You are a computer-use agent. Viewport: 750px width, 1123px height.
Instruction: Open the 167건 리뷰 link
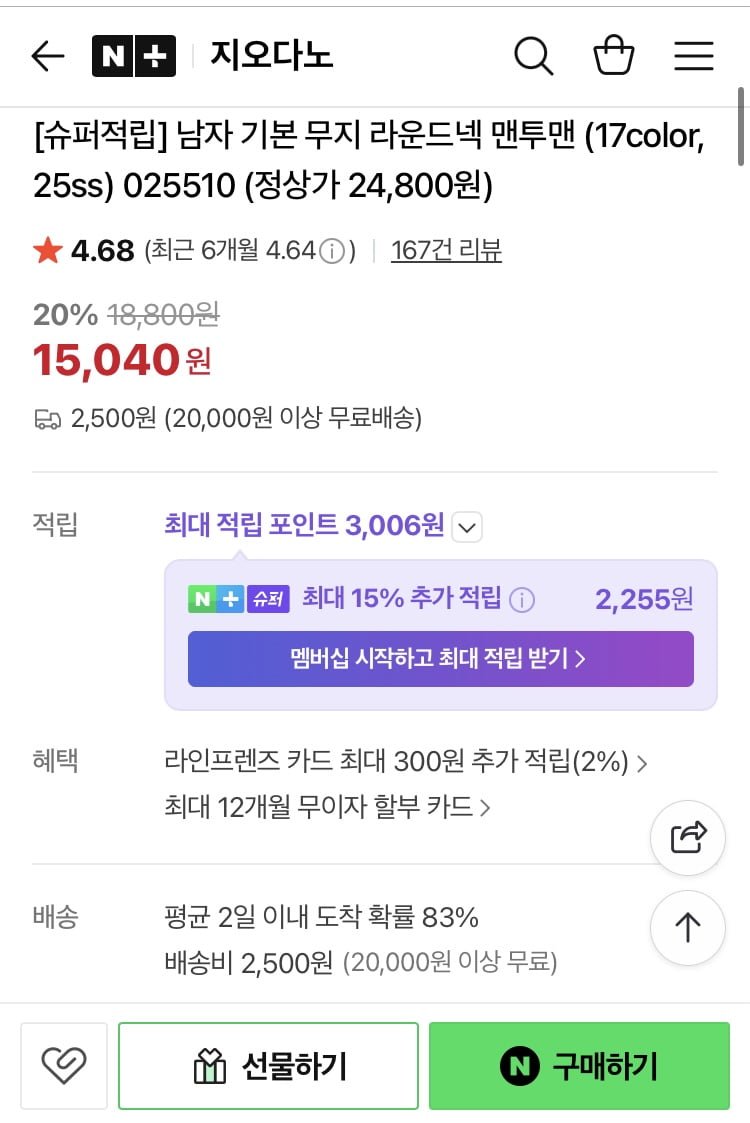tap(446, 251)
